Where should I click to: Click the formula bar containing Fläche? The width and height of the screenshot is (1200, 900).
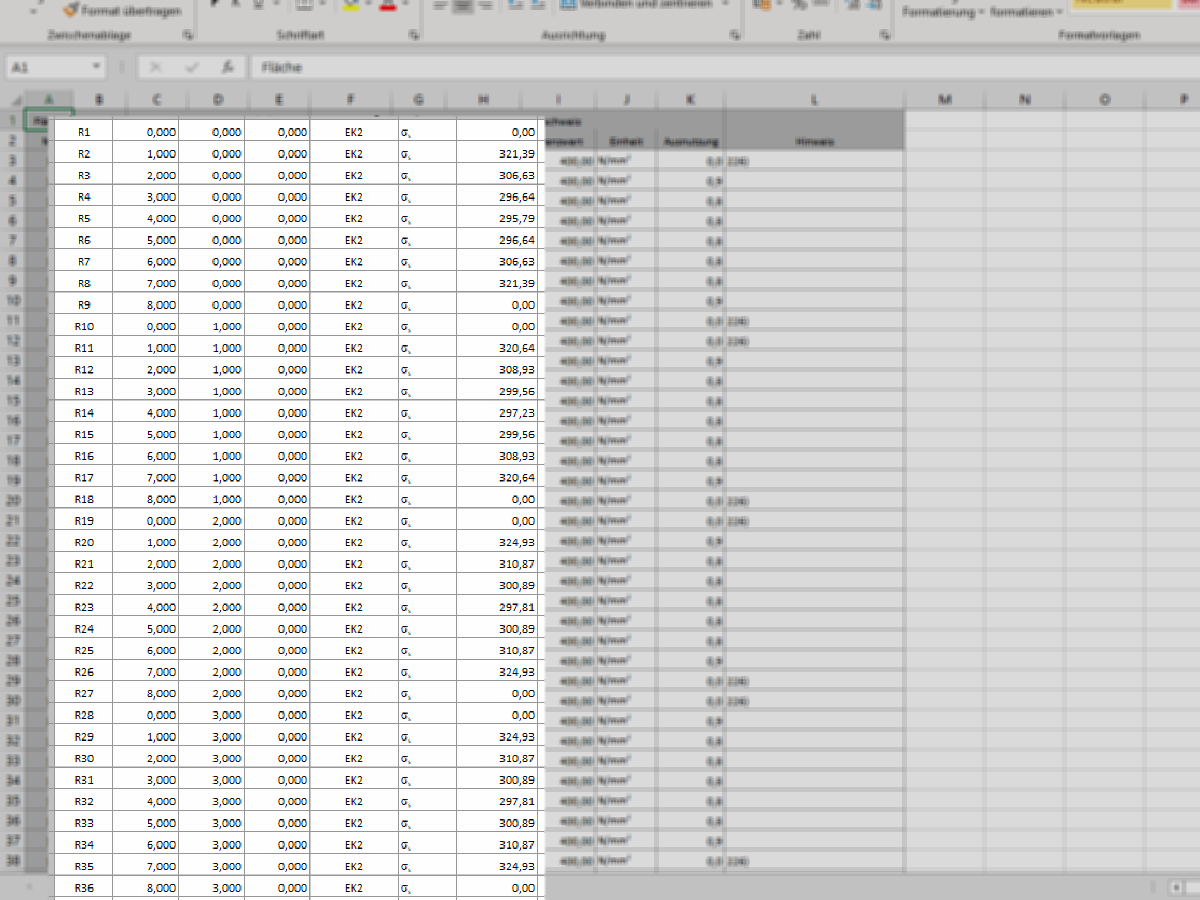point(725,67)
